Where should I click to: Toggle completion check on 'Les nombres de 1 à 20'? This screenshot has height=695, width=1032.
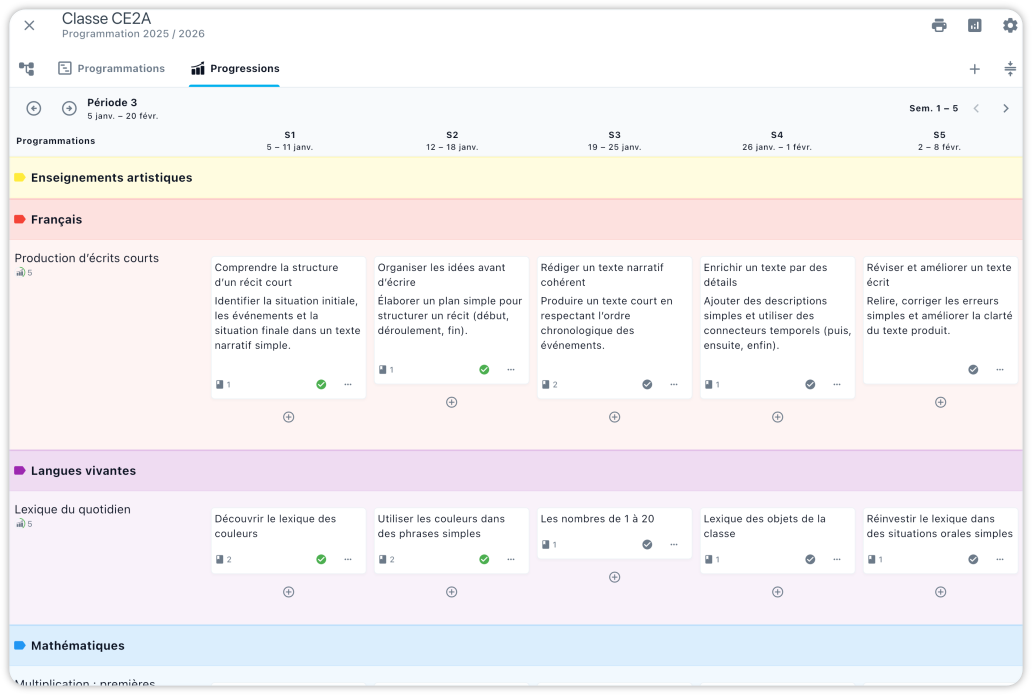click(x=647, y=544)
